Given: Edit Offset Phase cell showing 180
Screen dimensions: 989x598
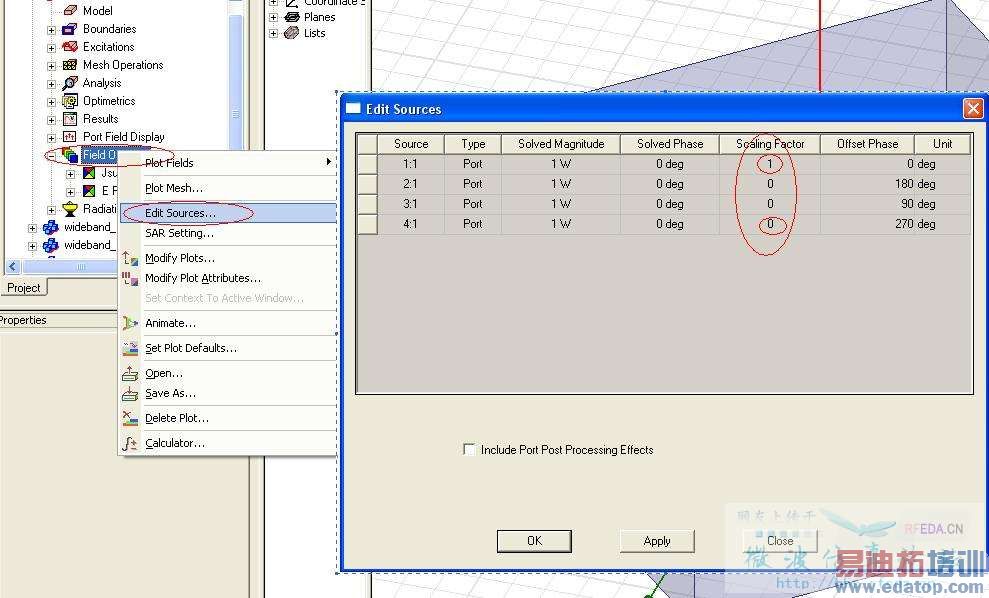Looking at the screenshot, I should [x=867, y=184].
